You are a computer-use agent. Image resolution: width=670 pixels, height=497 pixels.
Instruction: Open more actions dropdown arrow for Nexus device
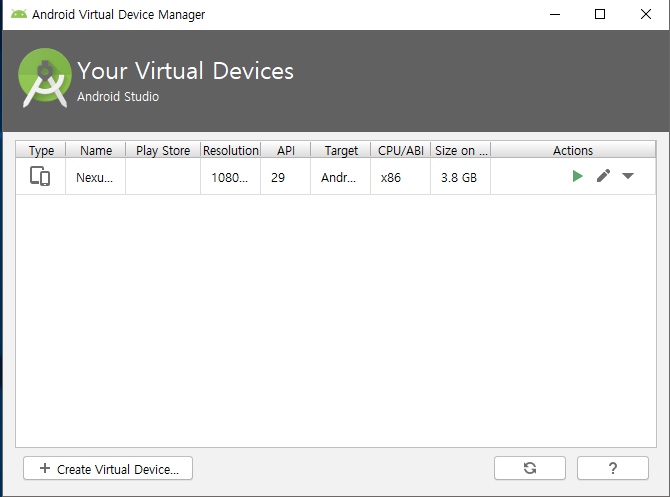coord(628,176)
